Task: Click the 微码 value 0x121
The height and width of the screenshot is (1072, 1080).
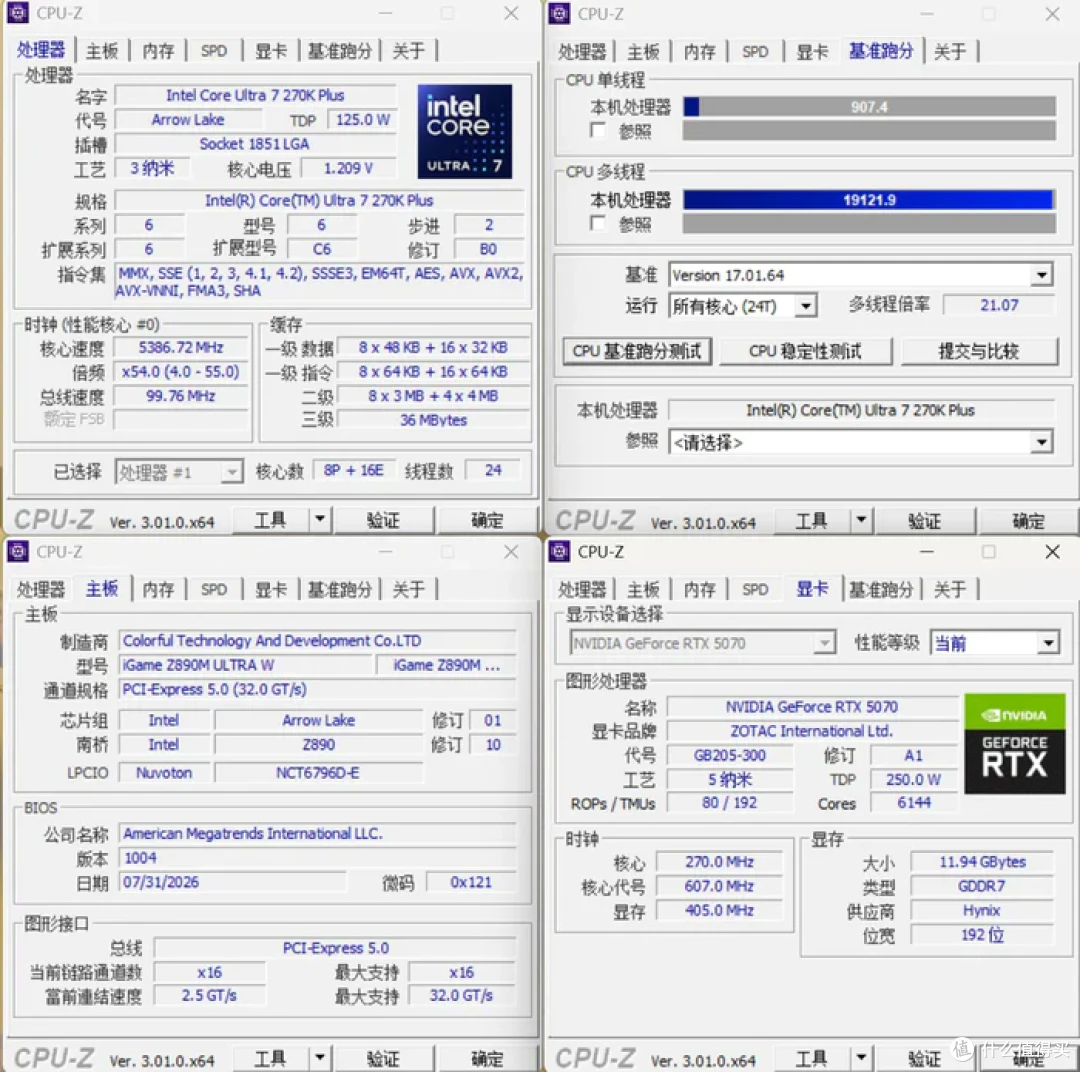Action: [471, 882]
